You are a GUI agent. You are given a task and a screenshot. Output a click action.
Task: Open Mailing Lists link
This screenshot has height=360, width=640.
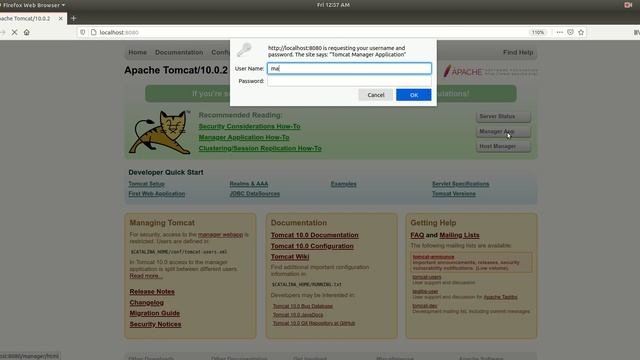459,236
